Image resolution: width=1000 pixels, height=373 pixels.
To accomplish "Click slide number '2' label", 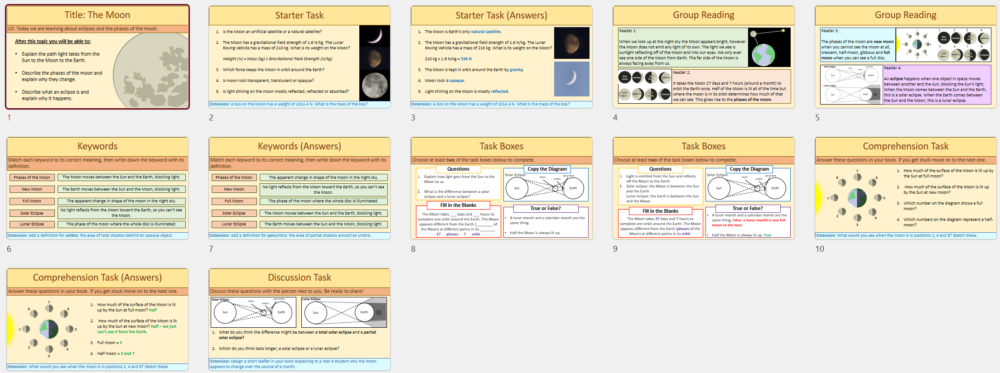I will point(211,117).
